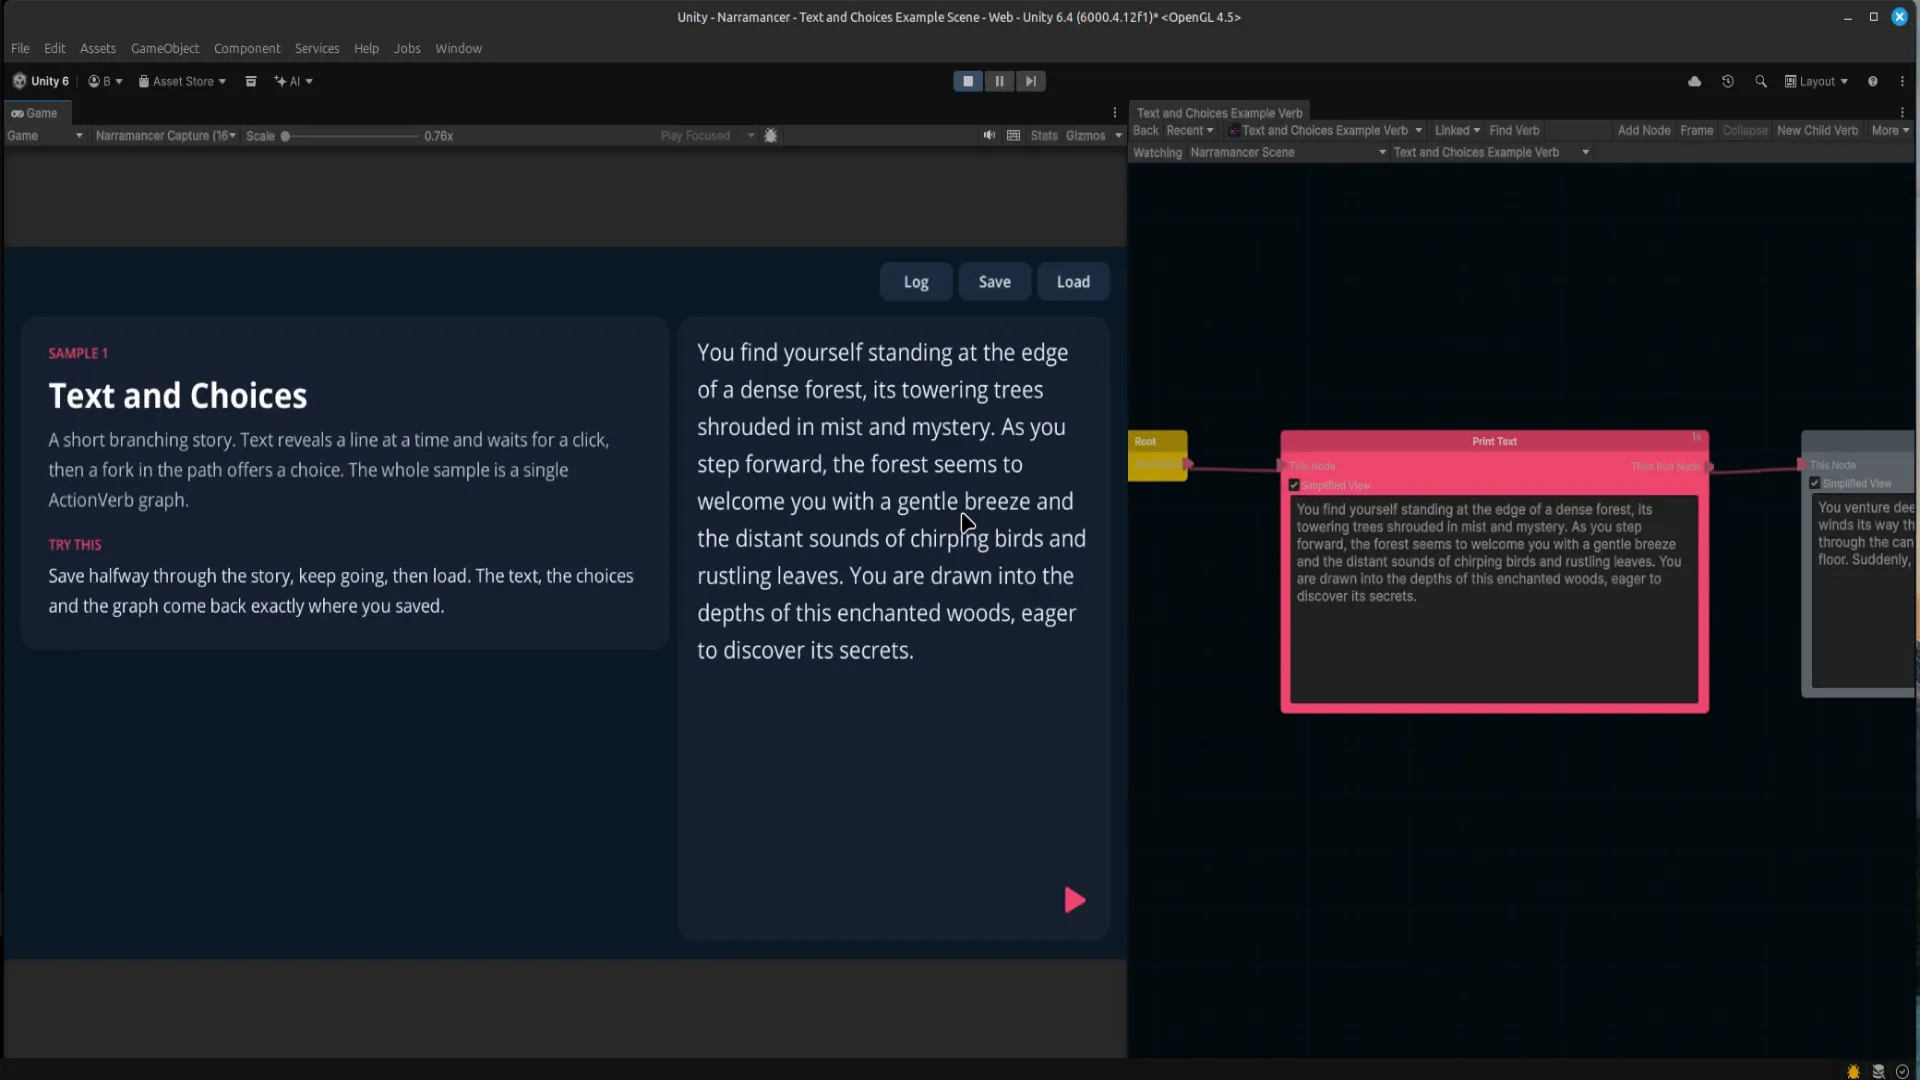Open the Play Focused dropdown

click(x=707, y=135)
